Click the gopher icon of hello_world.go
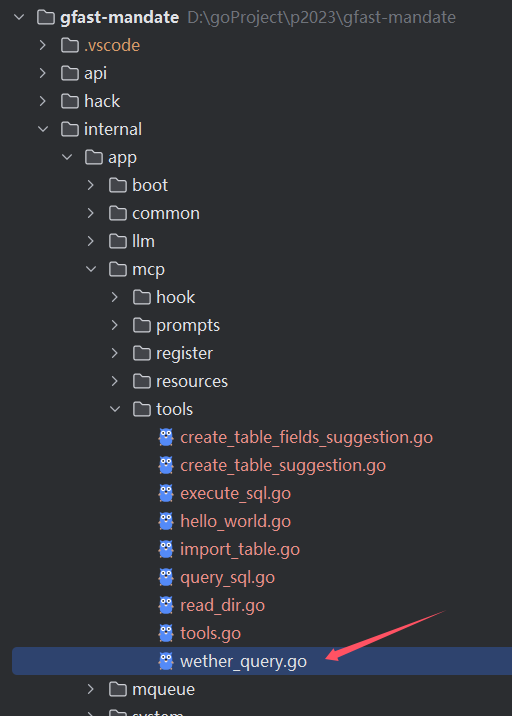The height and width of the screenshot is (716, 512). tap(166, 521)
